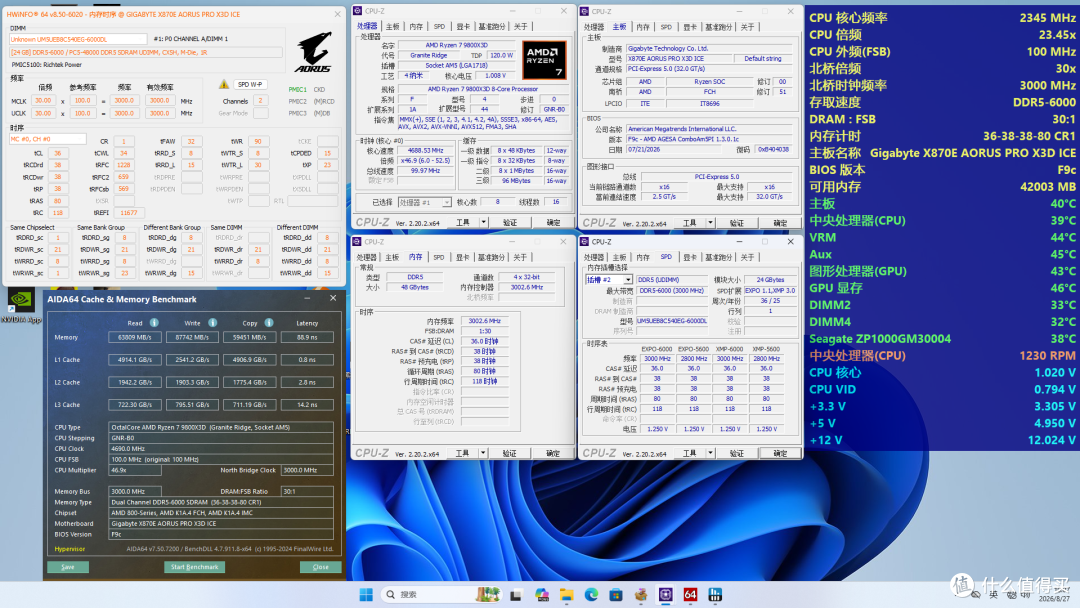Click the 1230 RPM CPU fan overlay value

tap(1048, 355)
